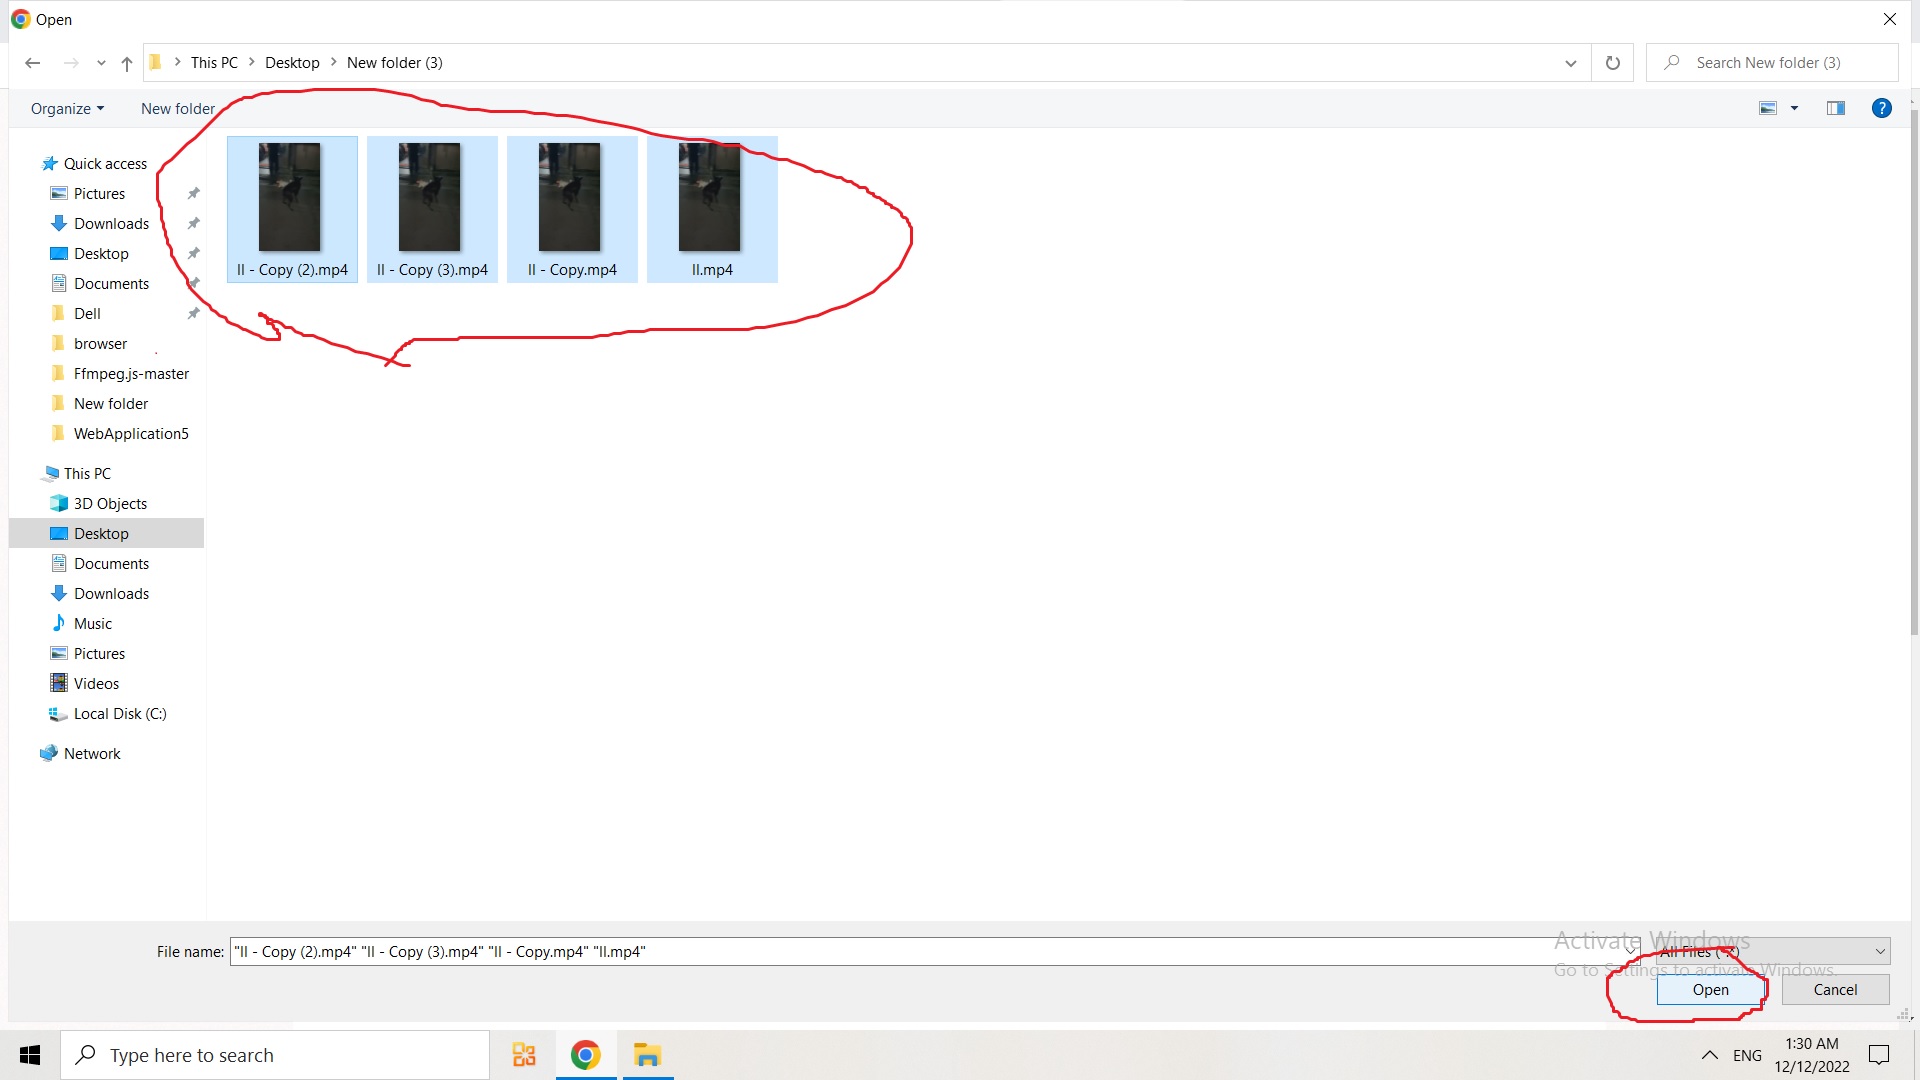Navigate back using the back arrow icon
Image resolution: width=1920 pixels, height=1080 pixels.
tap(33, 62)
